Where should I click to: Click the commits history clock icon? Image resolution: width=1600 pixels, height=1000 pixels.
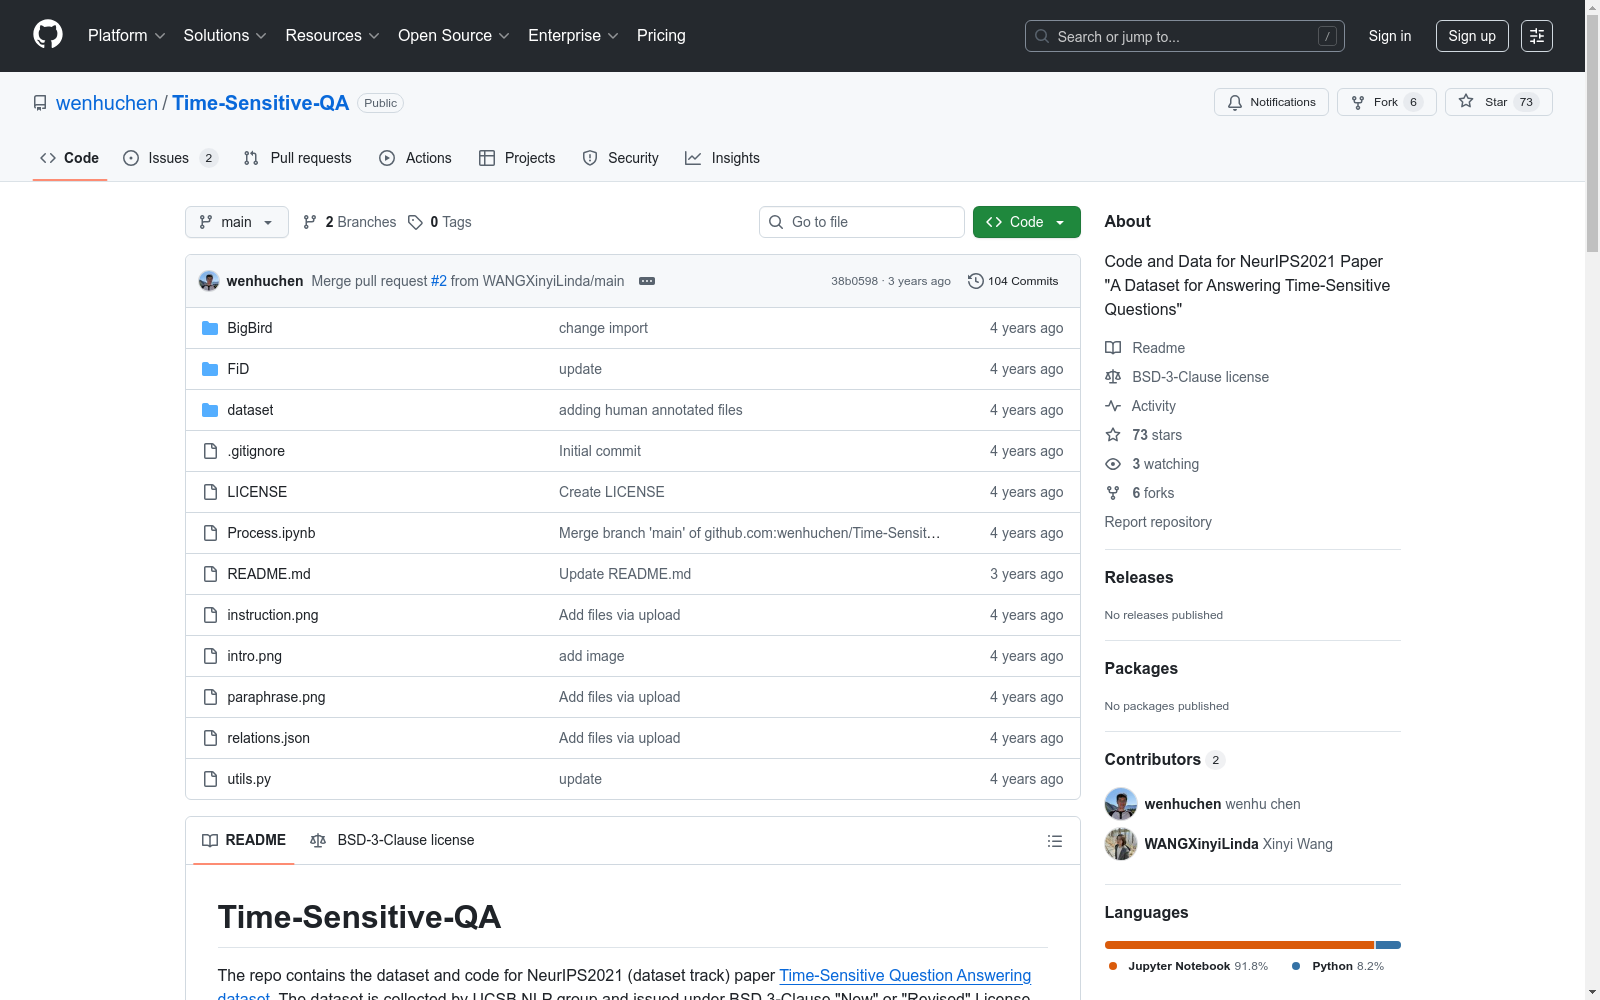tap(976, 281)
